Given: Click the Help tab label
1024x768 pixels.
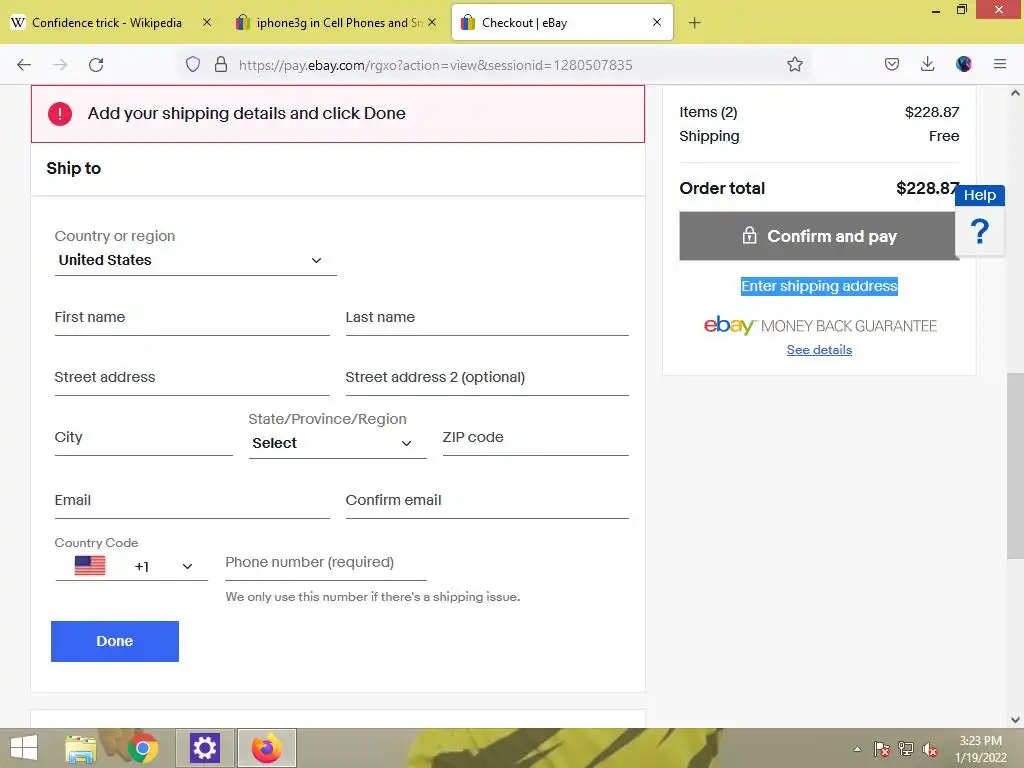Looking at the screenshot, I should pos(980,195).
